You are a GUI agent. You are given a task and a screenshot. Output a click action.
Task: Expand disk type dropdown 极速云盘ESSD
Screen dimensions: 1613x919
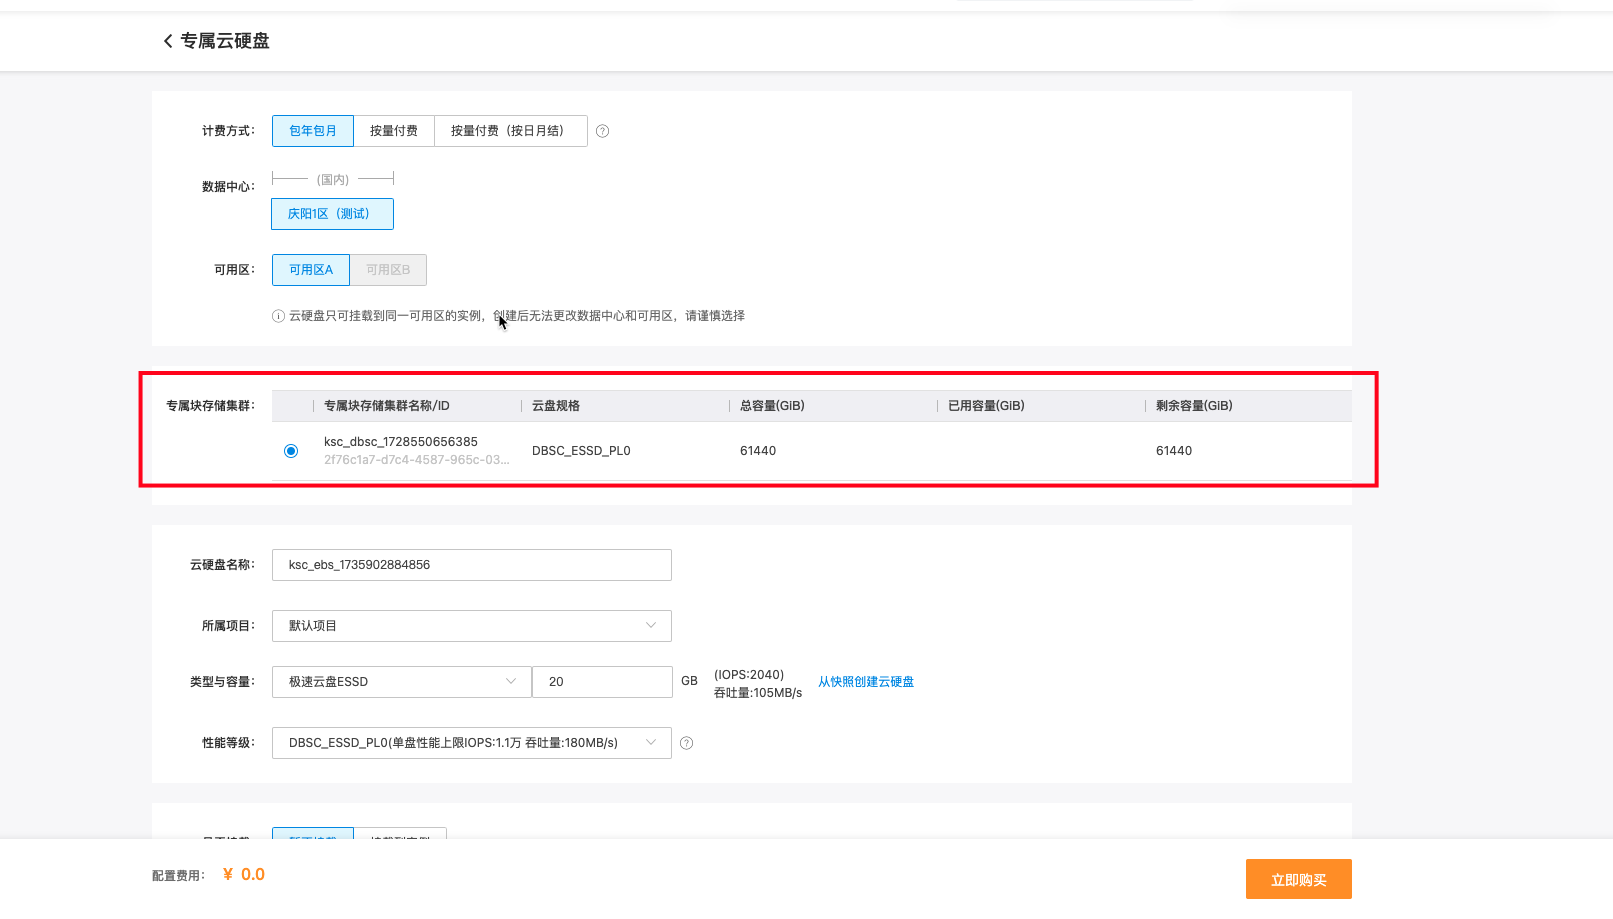coord(402,682)
